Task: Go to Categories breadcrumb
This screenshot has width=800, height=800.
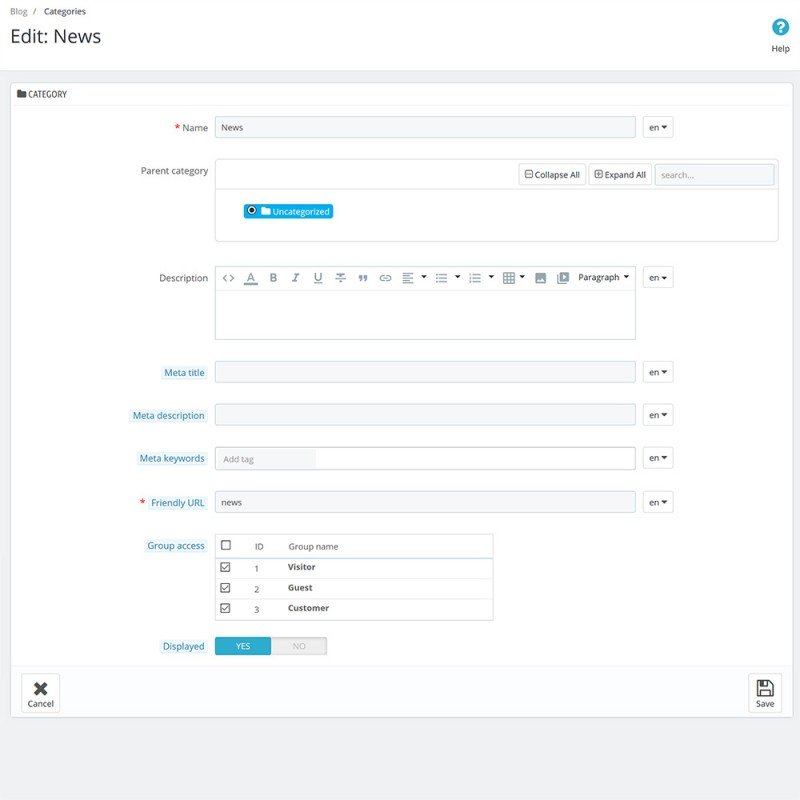Action: [x=65, y=11]
